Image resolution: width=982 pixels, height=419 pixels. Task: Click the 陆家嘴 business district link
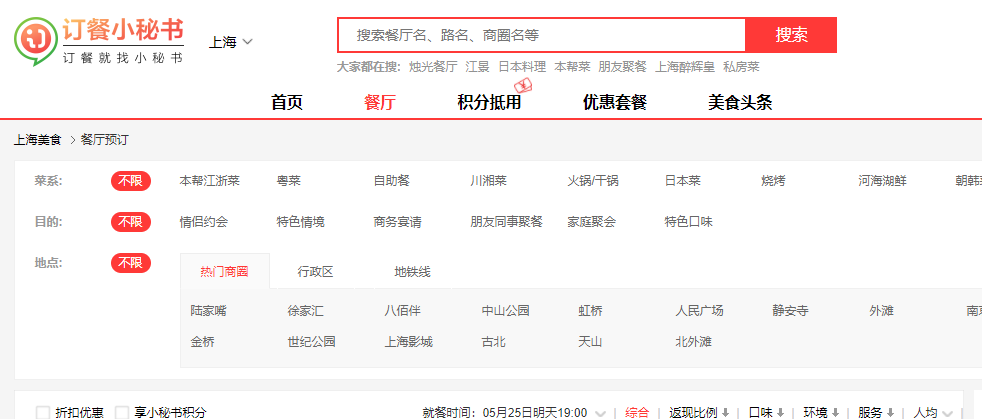(x=209, y=311)
